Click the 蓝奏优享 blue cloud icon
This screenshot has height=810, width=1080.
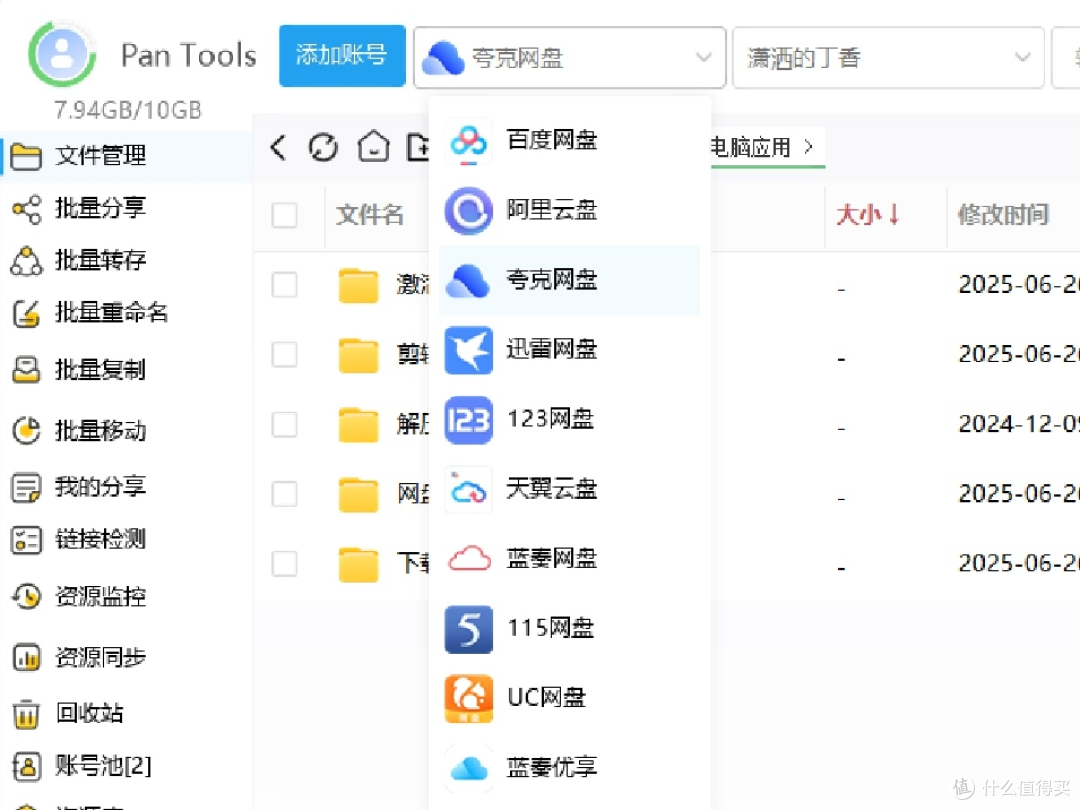468,769
